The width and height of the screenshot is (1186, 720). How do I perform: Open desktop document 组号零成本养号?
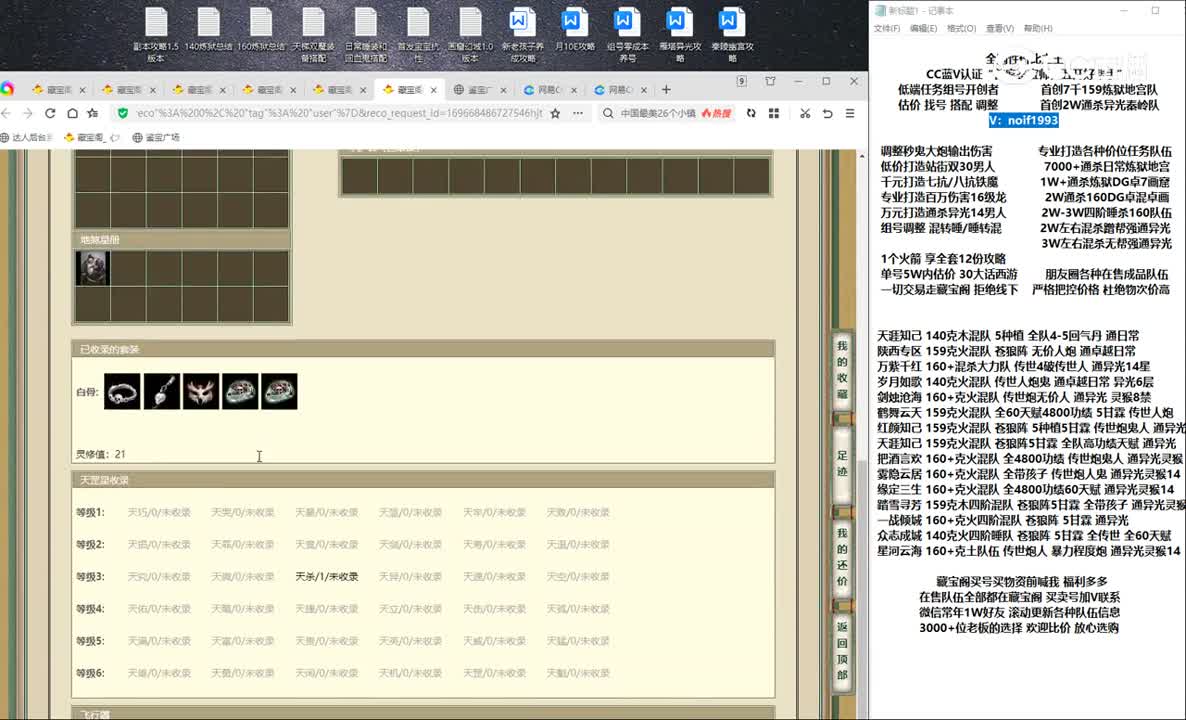pyautogui.click(x=627, y=34)
